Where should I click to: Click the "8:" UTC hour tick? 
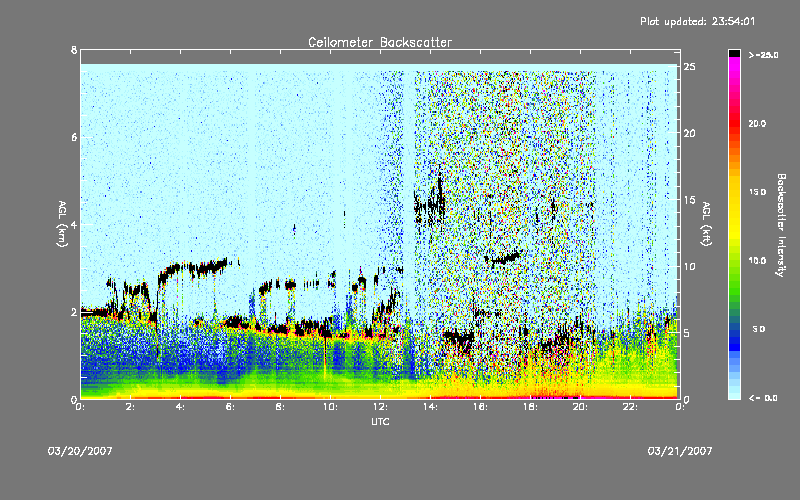point(281,407)
